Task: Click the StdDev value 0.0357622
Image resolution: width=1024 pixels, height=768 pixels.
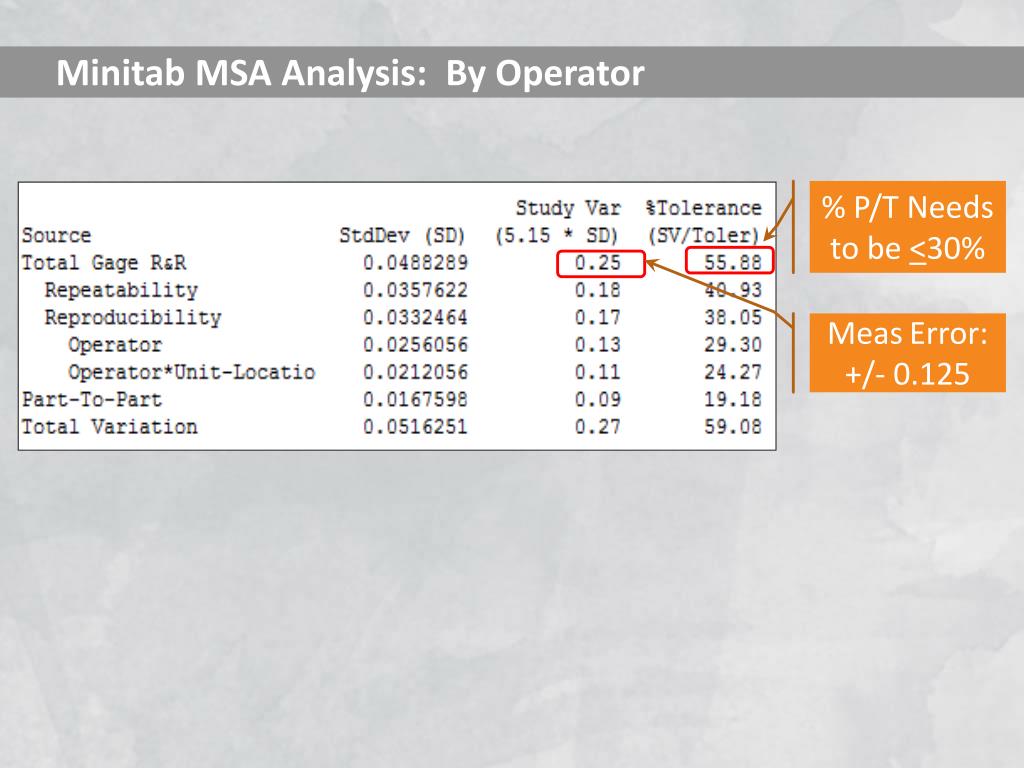Action: tap(415, 290)
